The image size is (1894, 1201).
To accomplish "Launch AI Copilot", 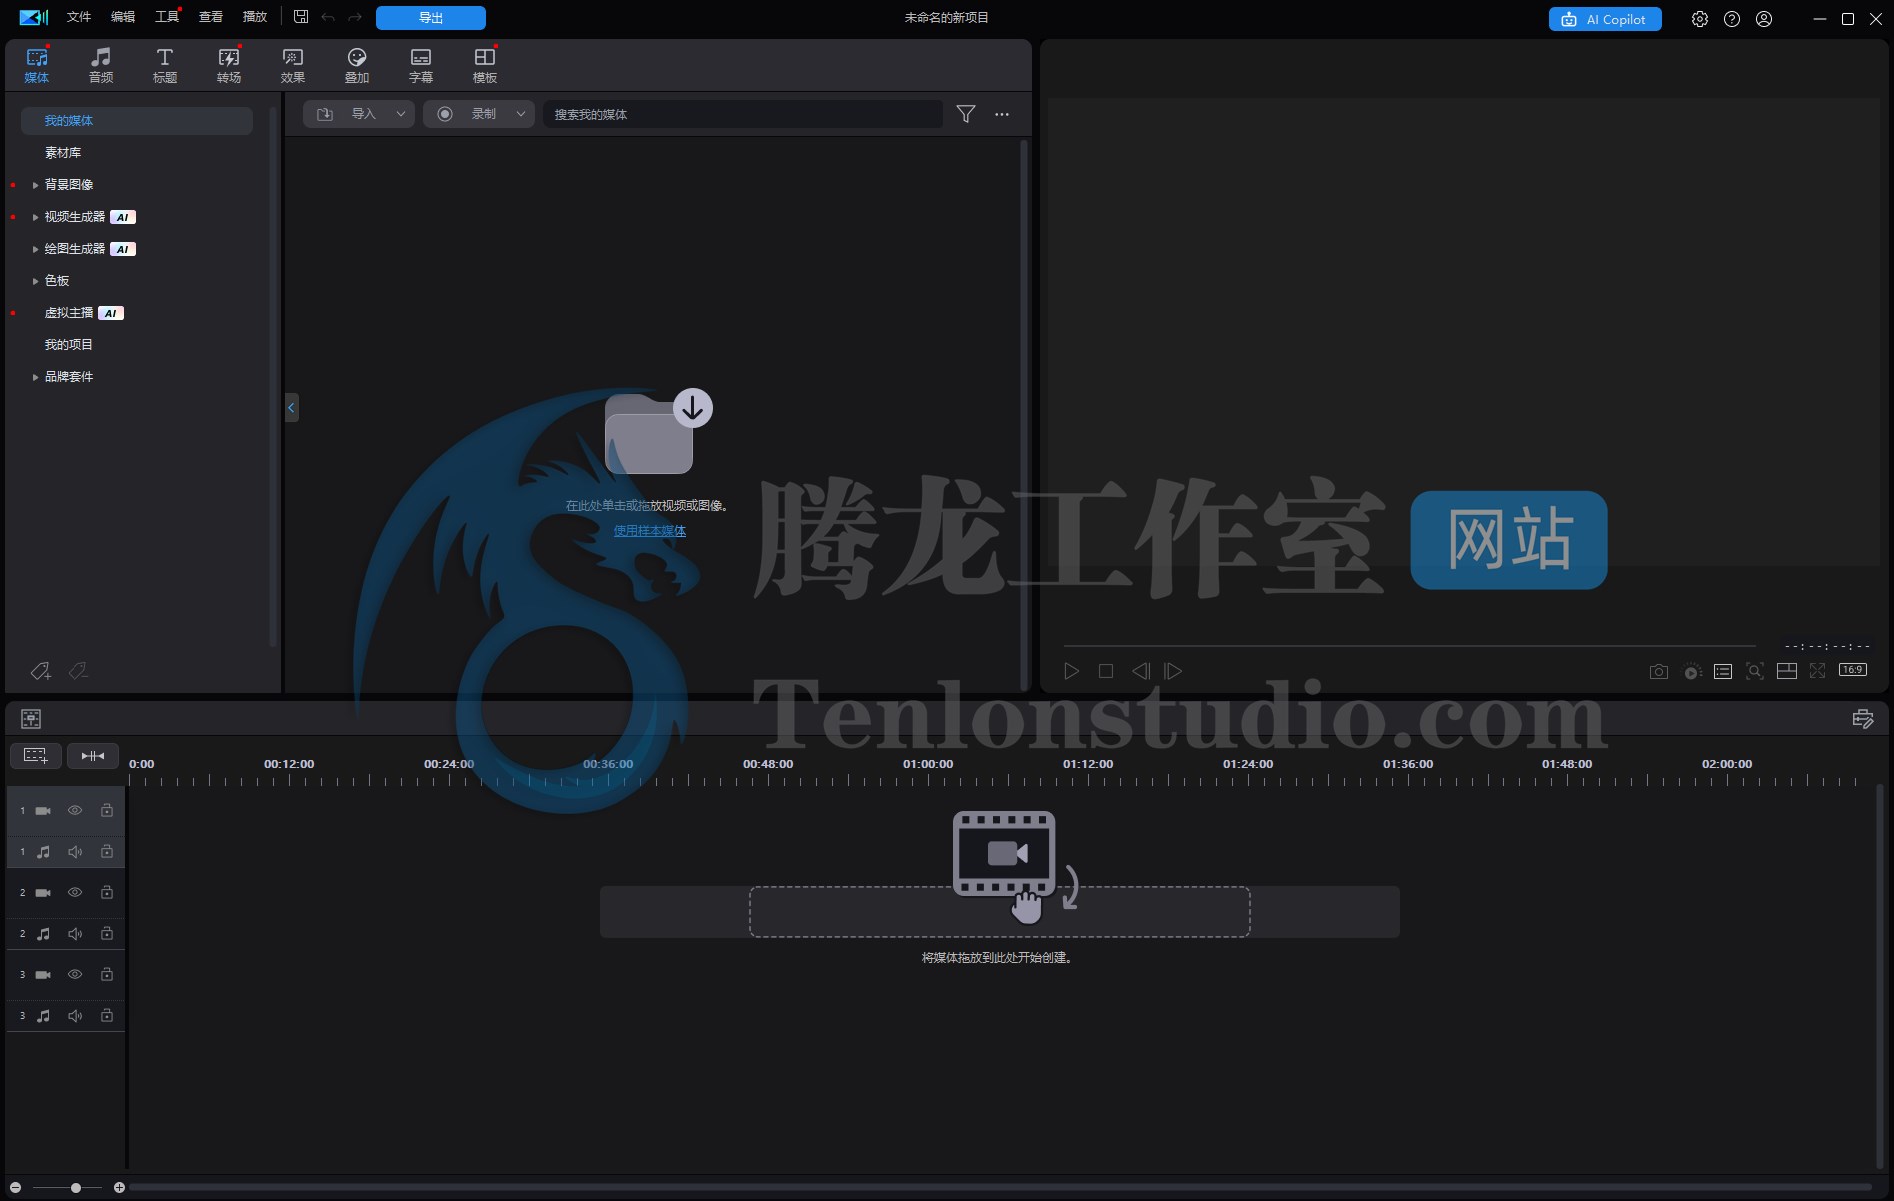I will 1605,19.
